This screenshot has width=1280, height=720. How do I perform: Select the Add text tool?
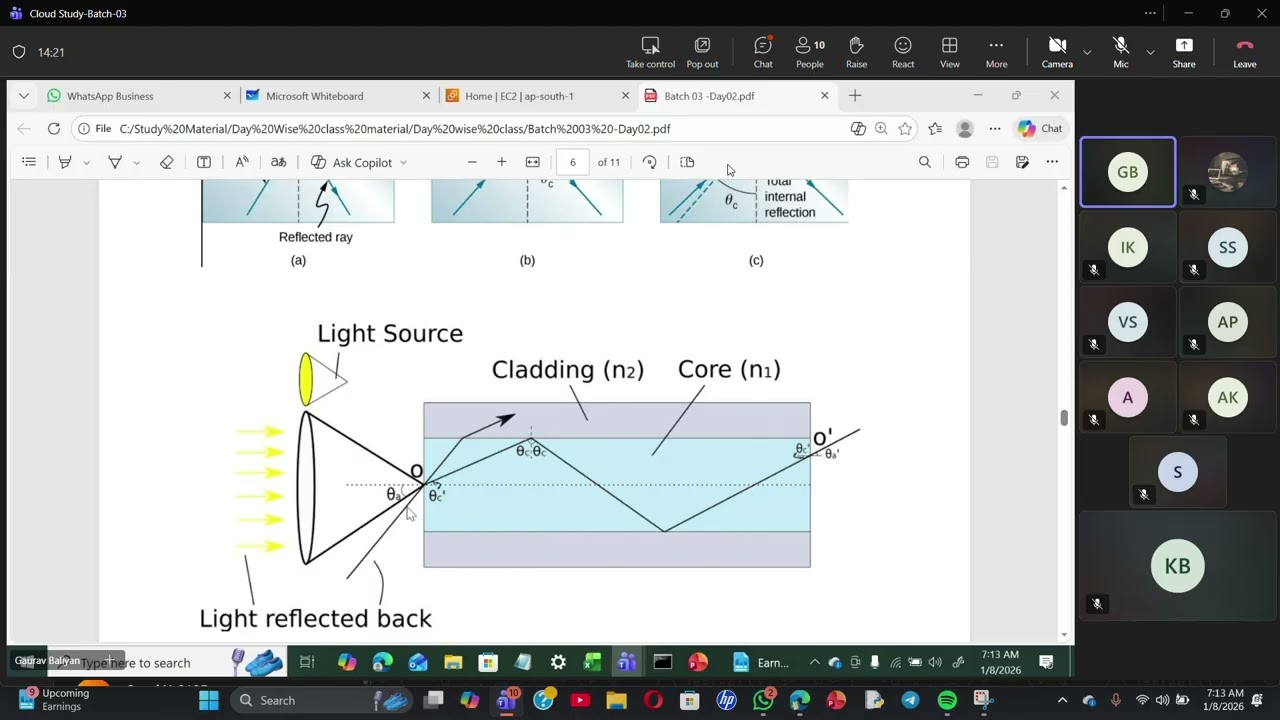pyautogui.click(x=204, y=162)
